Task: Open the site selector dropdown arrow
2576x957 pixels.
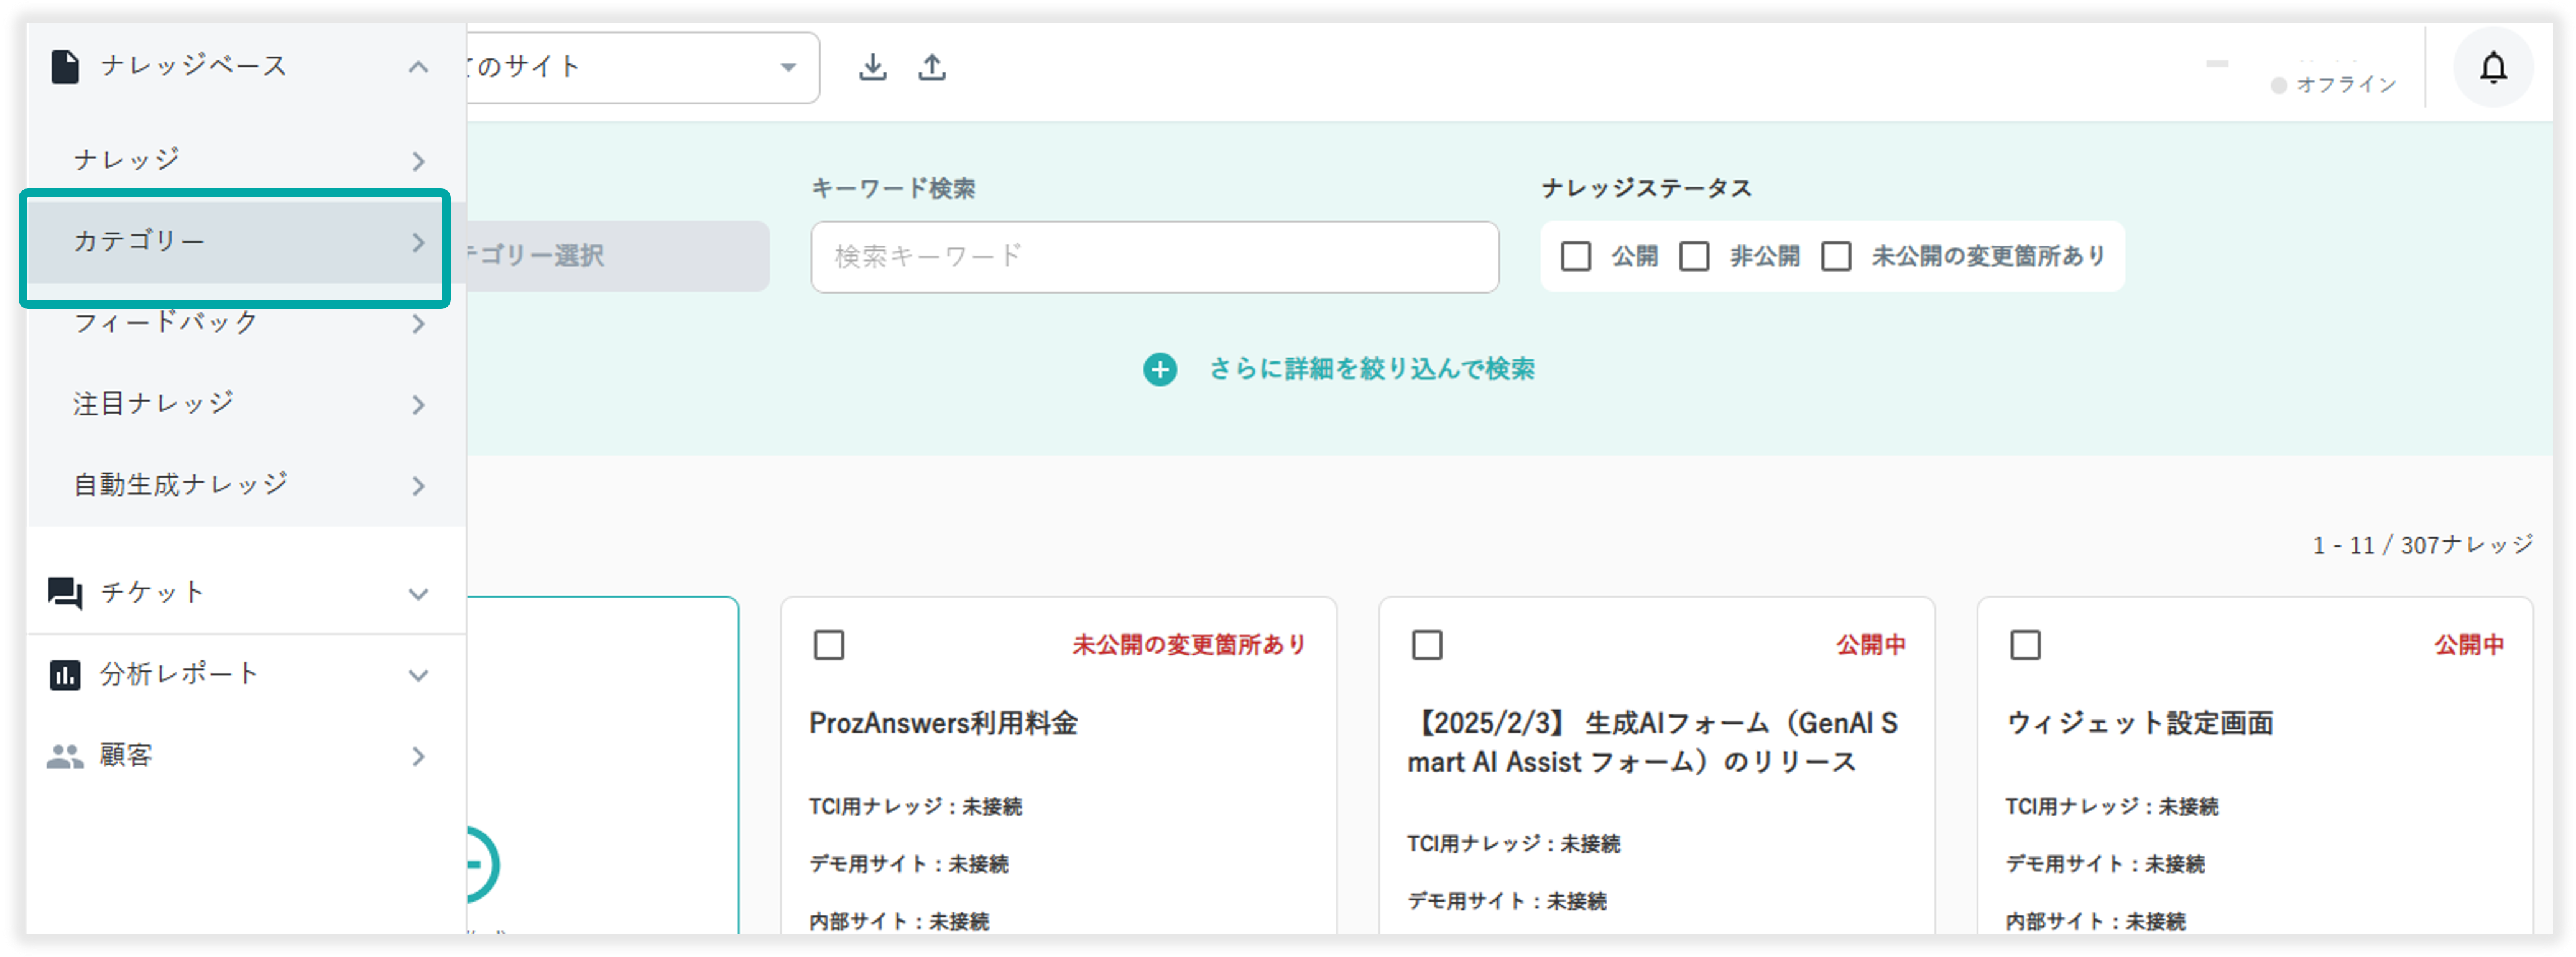Action: pos(788,67)
